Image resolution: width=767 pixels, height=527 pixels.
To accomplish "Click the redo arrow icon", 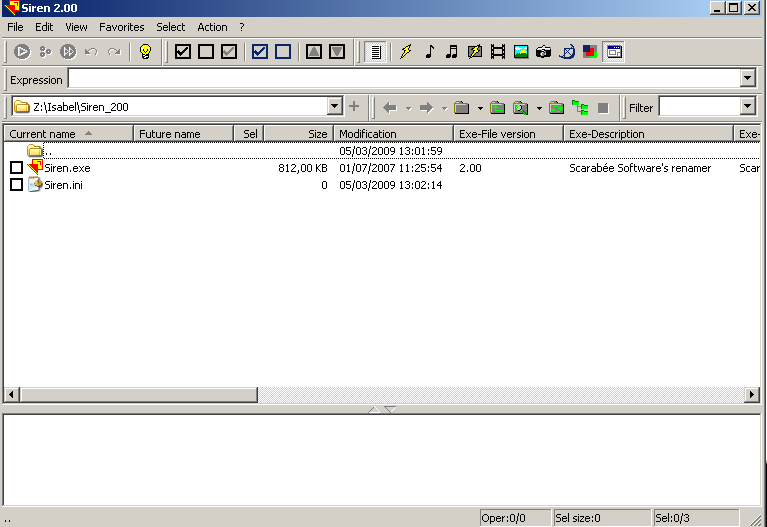I will coord(114,51).
